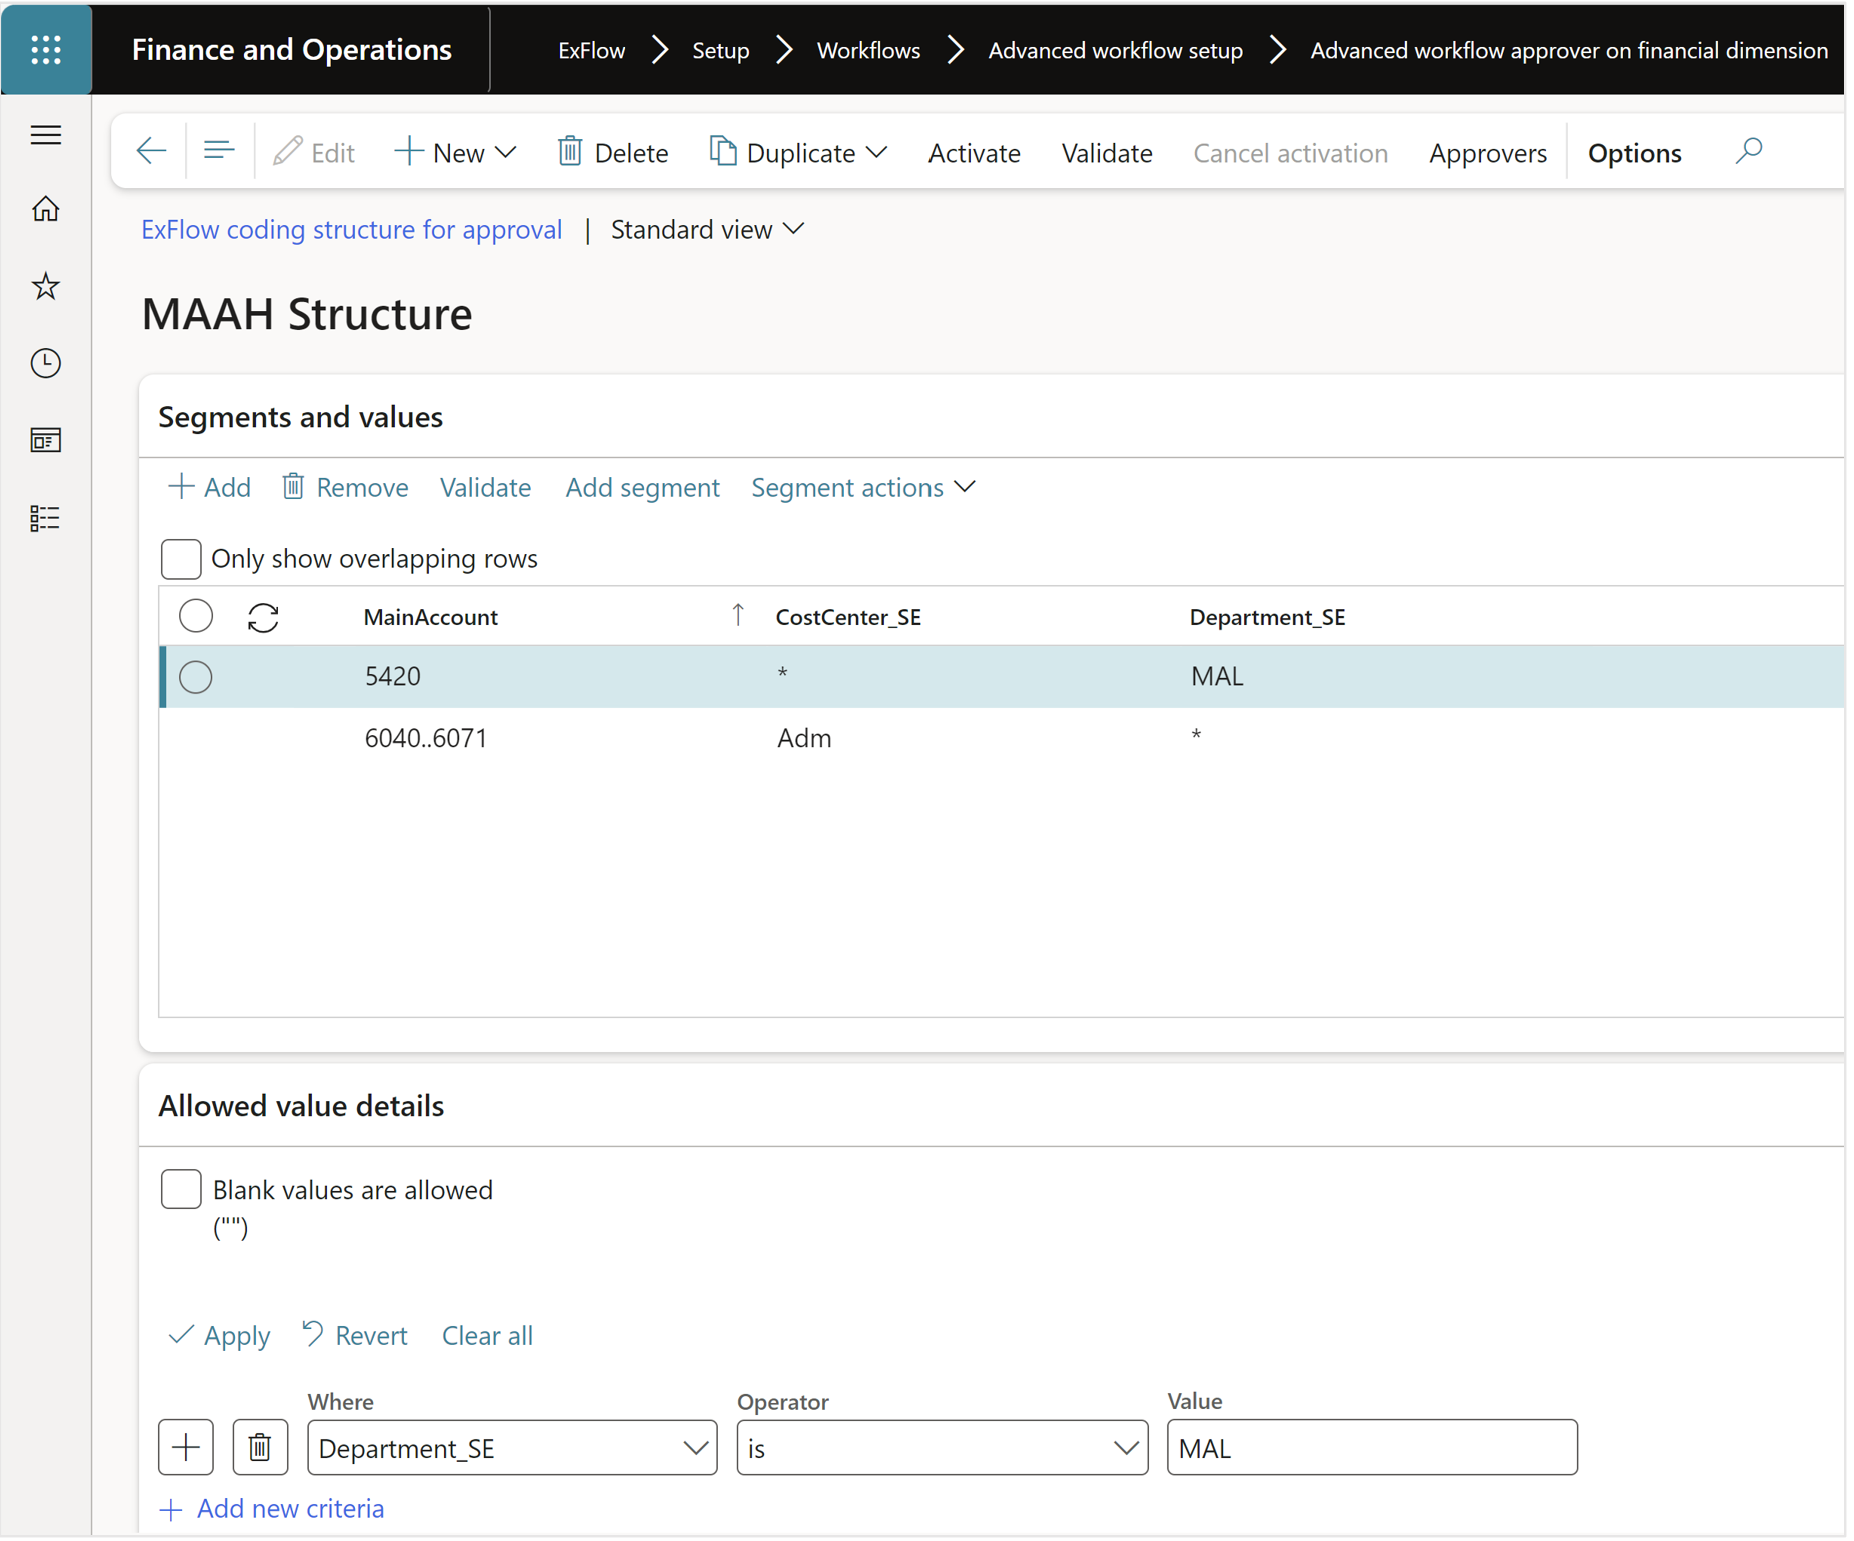Click the MainAccount column header

point(431,617)
